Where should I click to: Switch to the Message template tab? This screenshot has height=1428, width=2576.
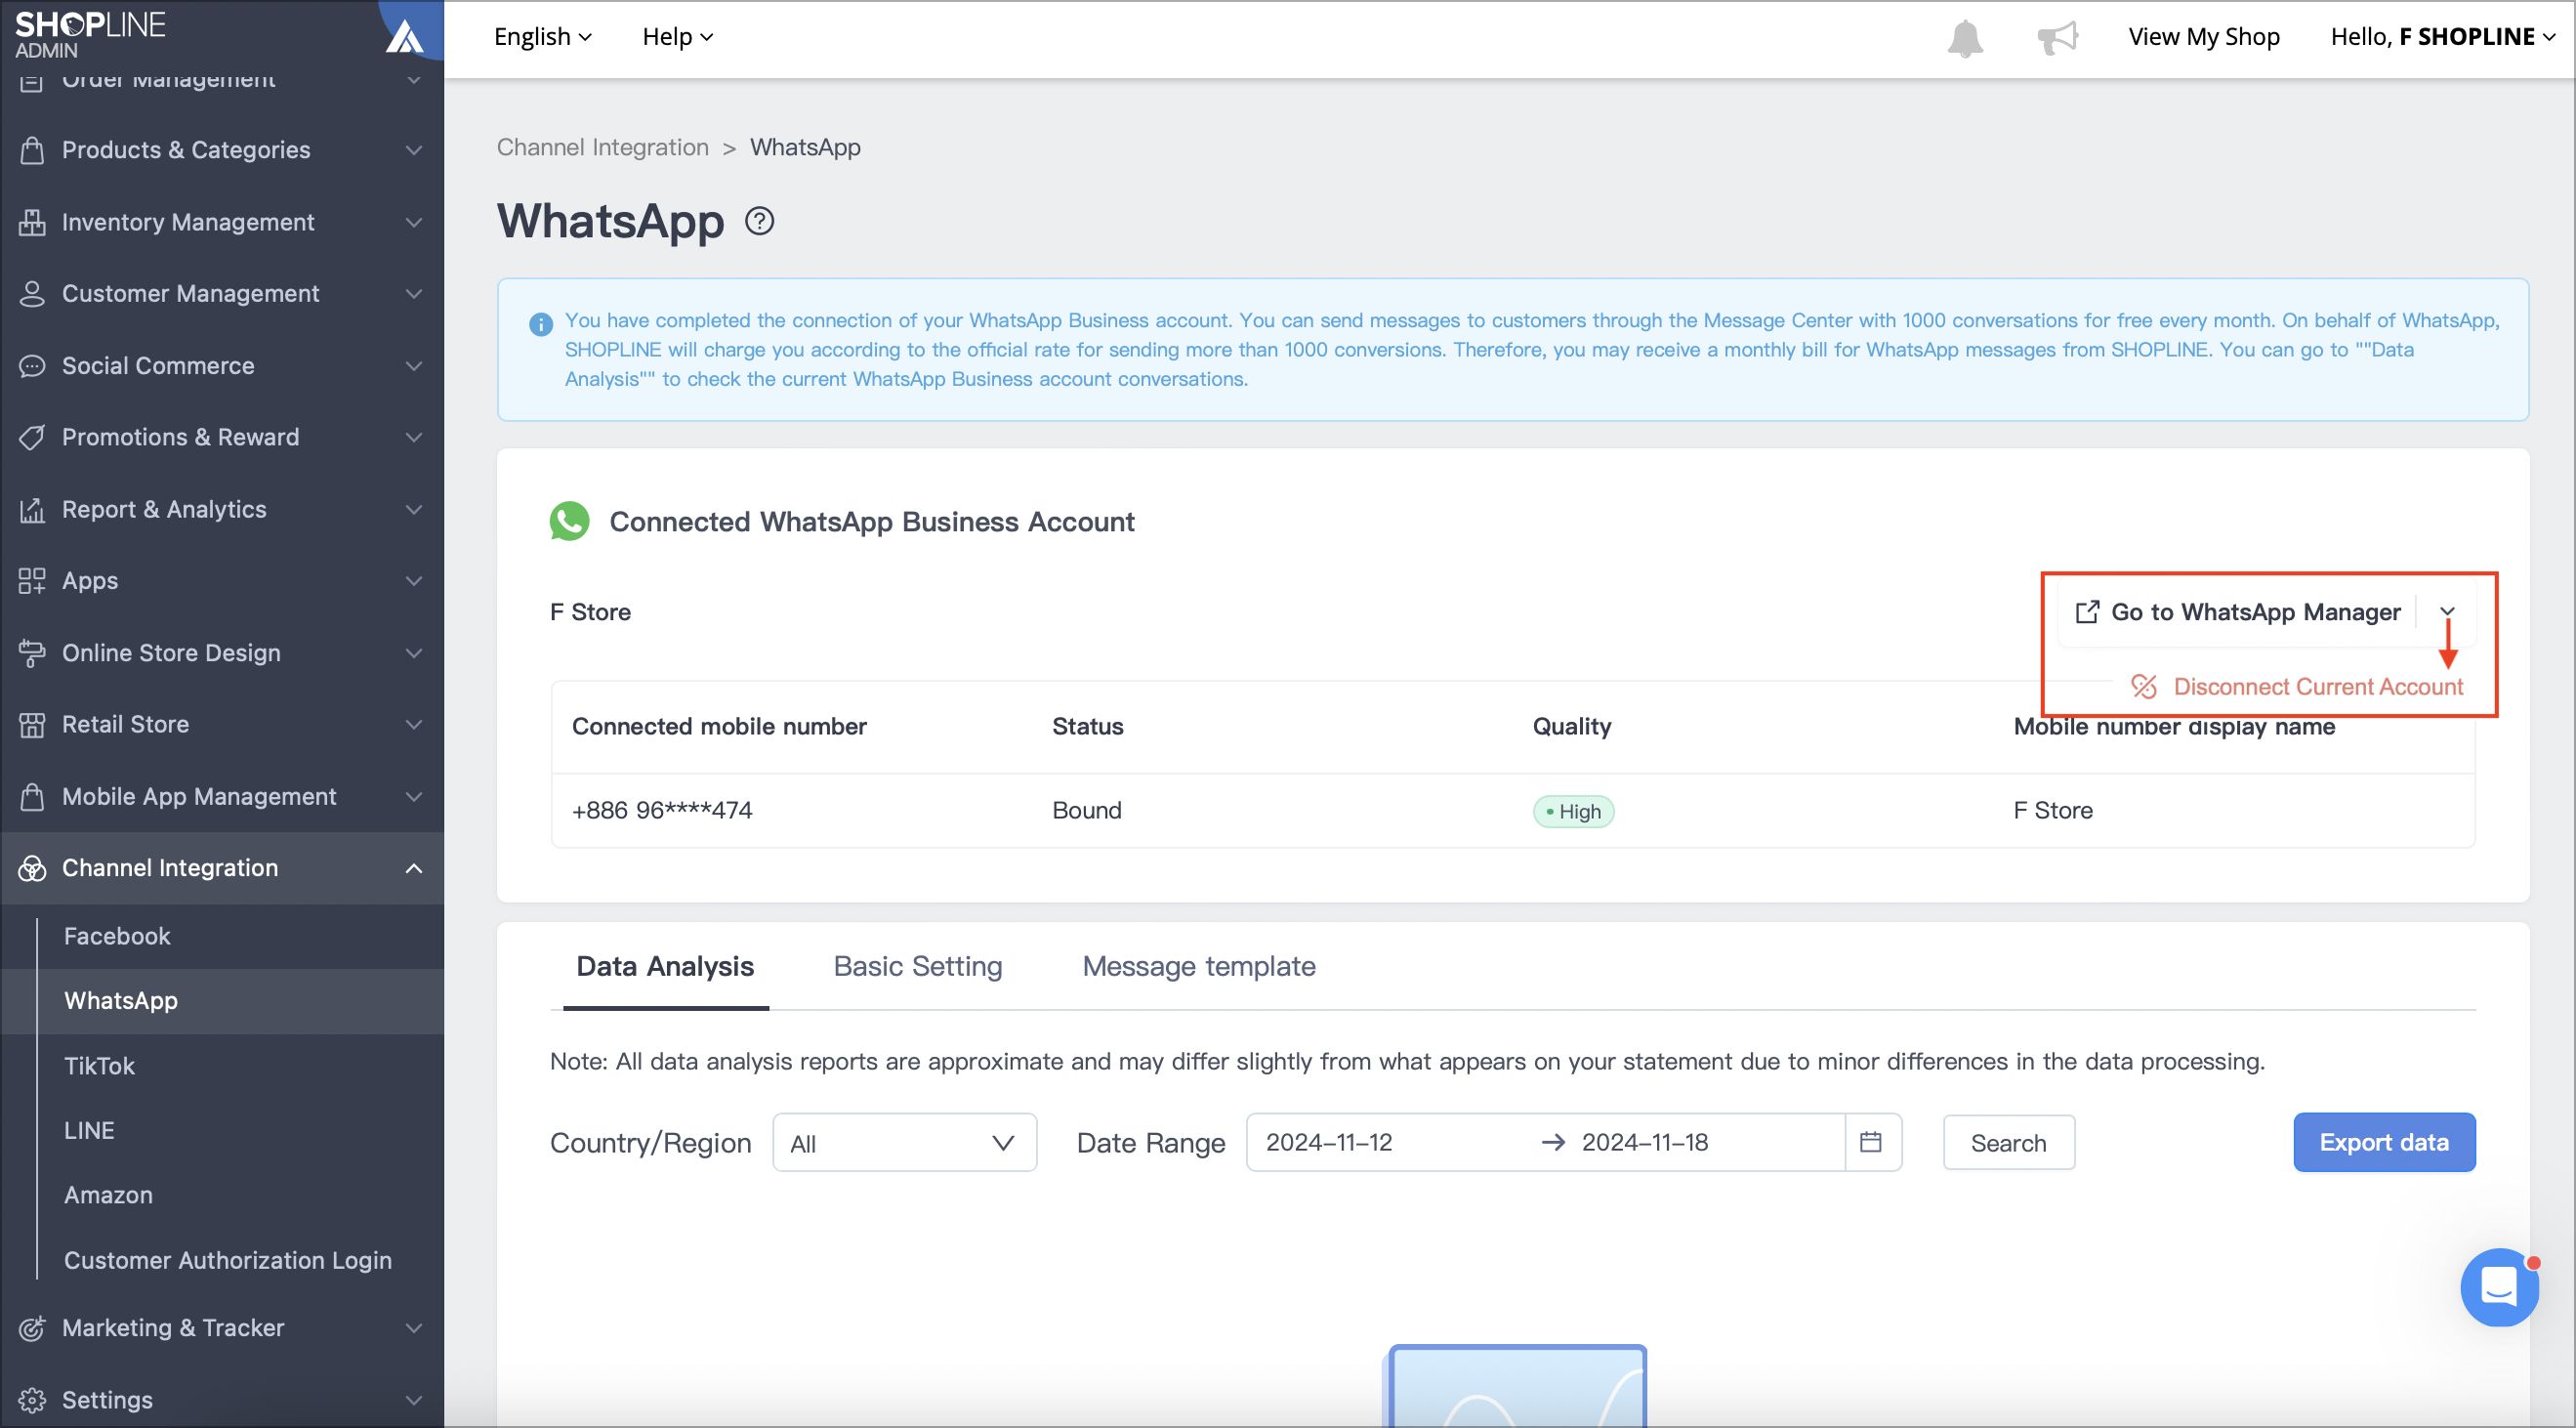[x=1198, y=966]
